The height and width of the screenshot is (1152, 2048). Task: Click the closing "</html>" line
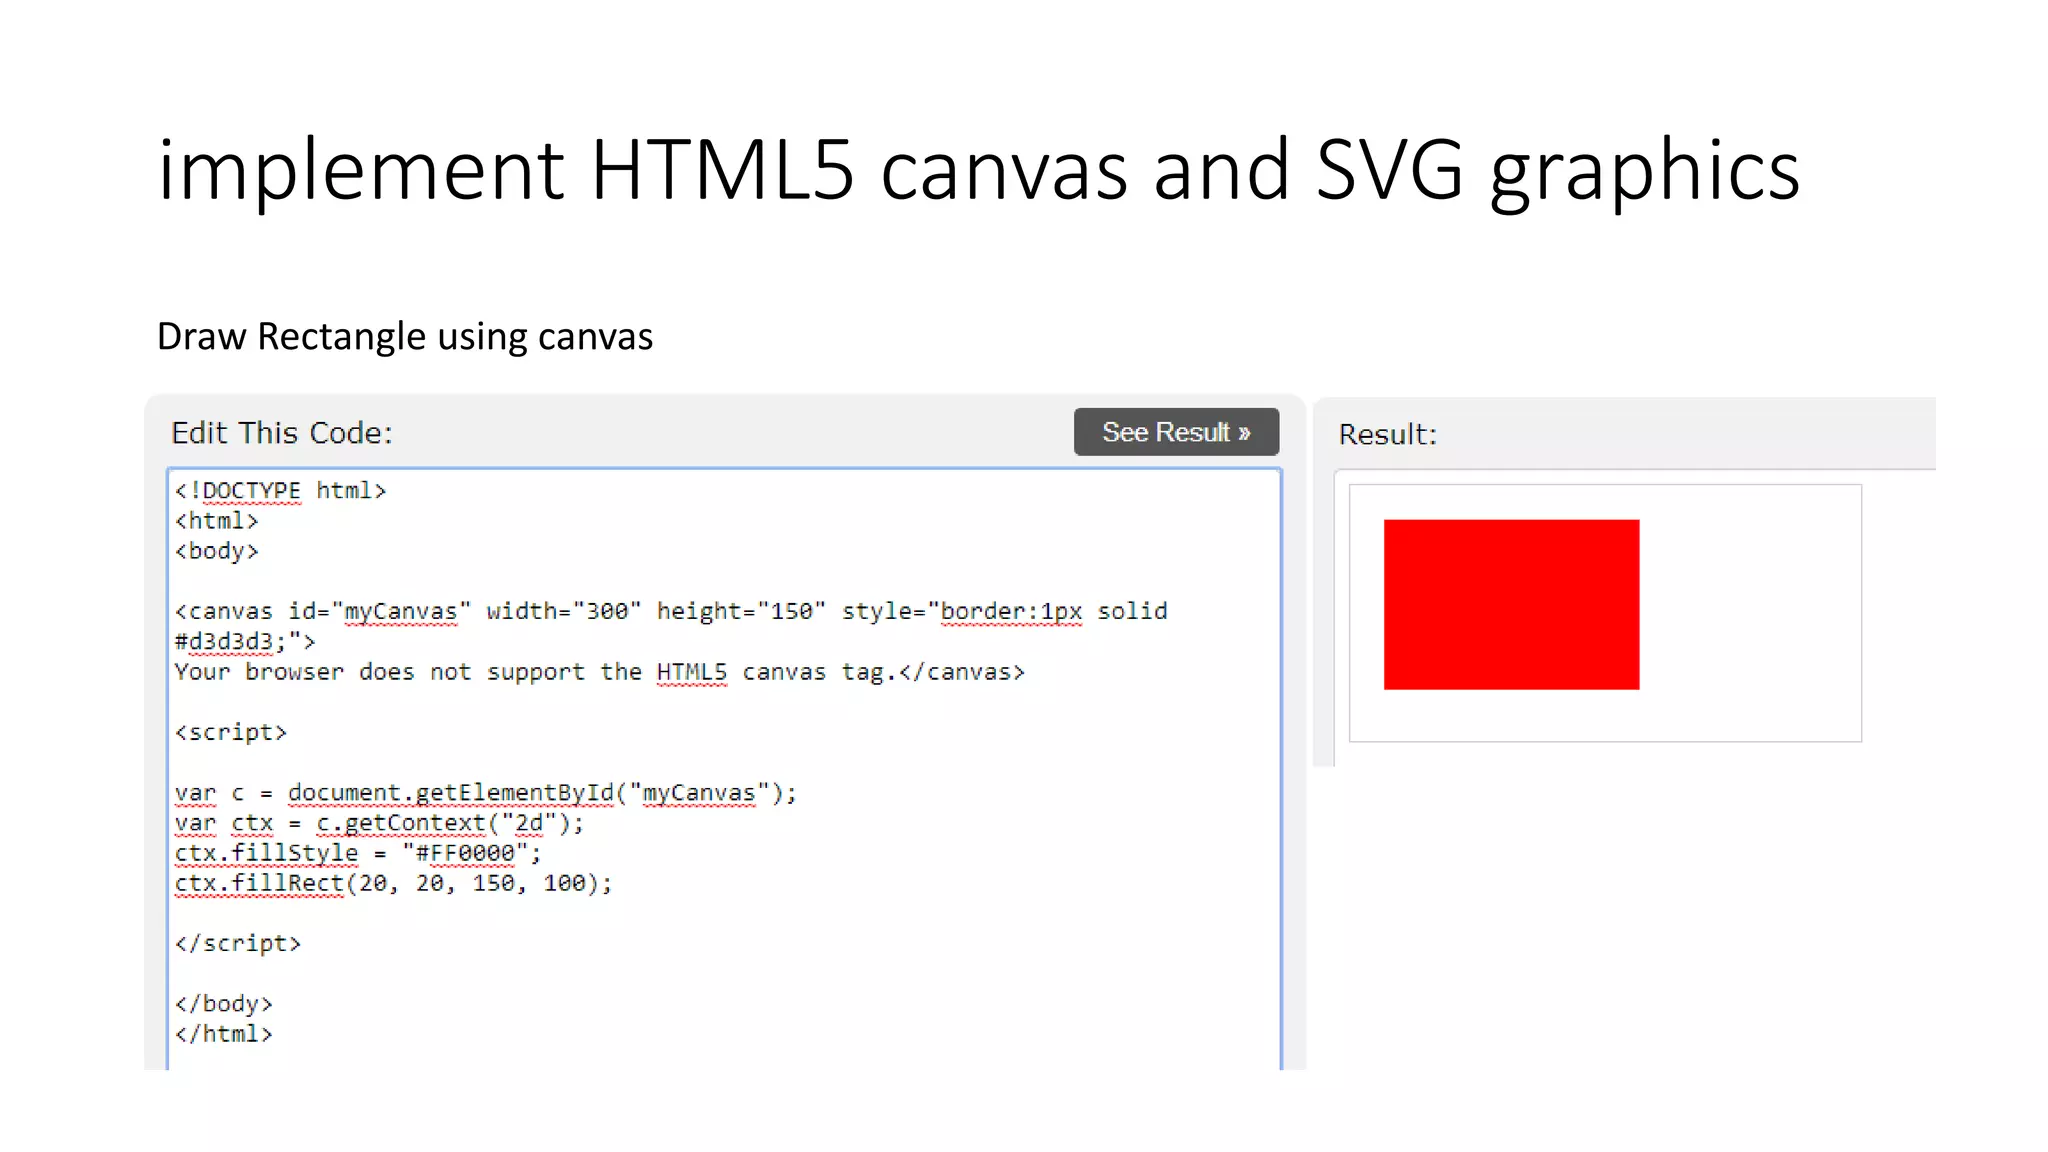pyautogui.click(x=224, y=1034)
